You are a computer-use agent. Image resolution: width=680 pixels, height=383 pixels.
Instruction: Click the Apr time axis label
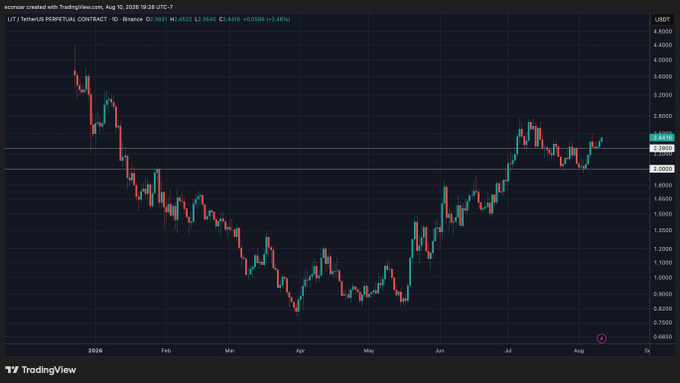point(300,350)
